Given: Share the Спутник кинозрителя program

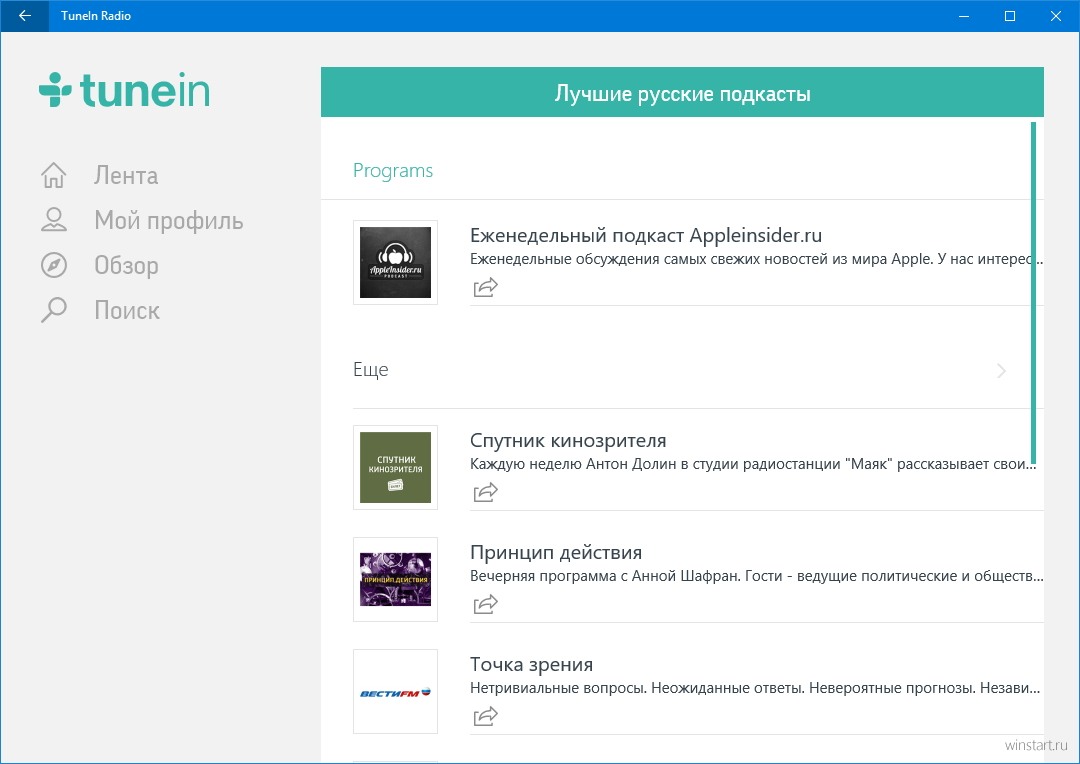Looking at the screenshot, I should [485, 492].
